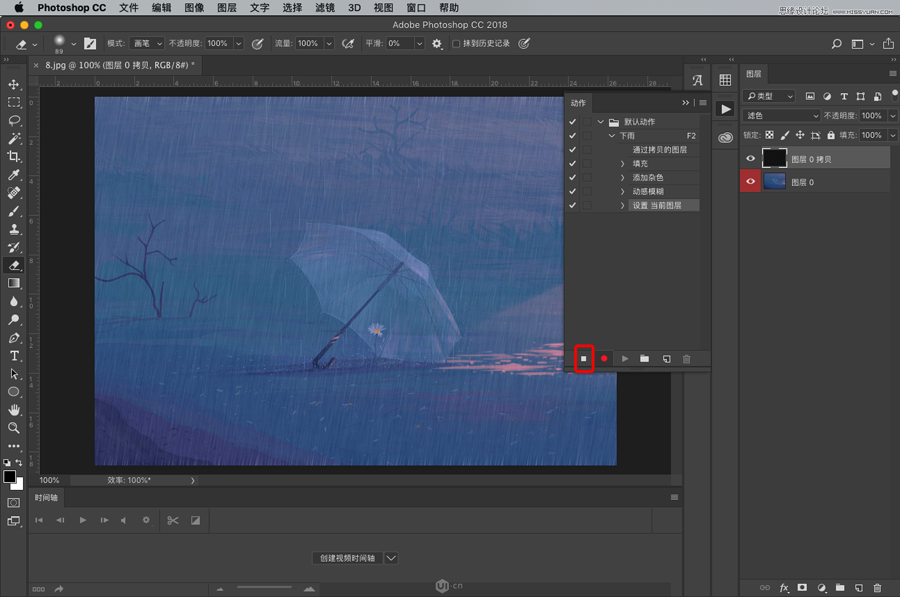Create new action with the page icon
Screen dimensions: 900x597
tap(666, 358)
